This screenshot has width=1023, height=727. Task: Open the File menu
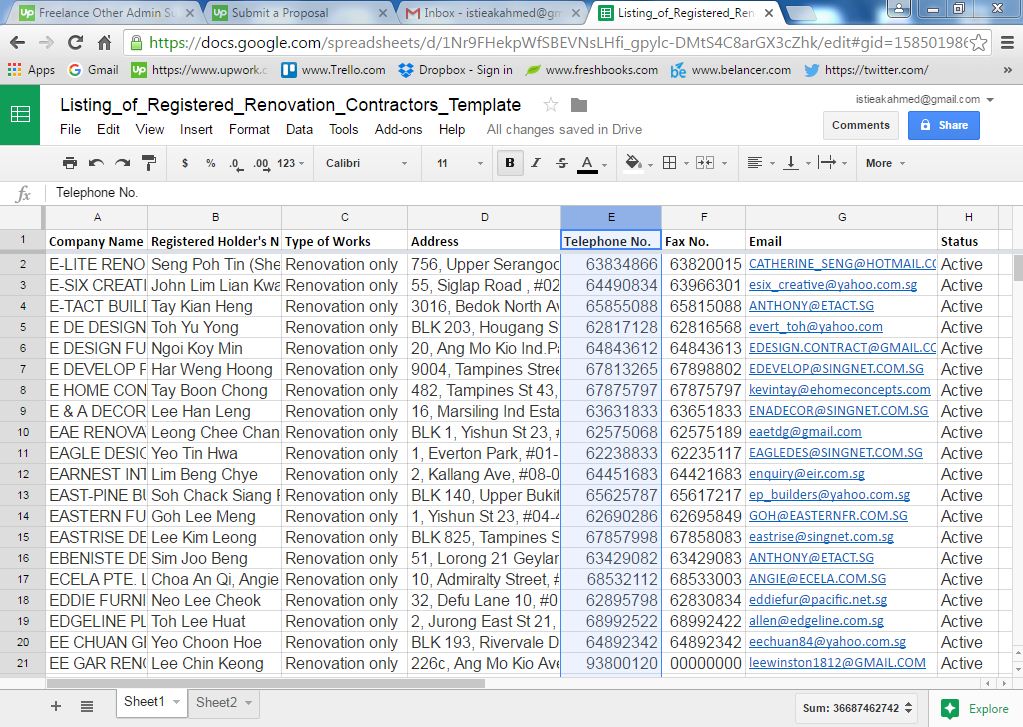tap(70, 129)
